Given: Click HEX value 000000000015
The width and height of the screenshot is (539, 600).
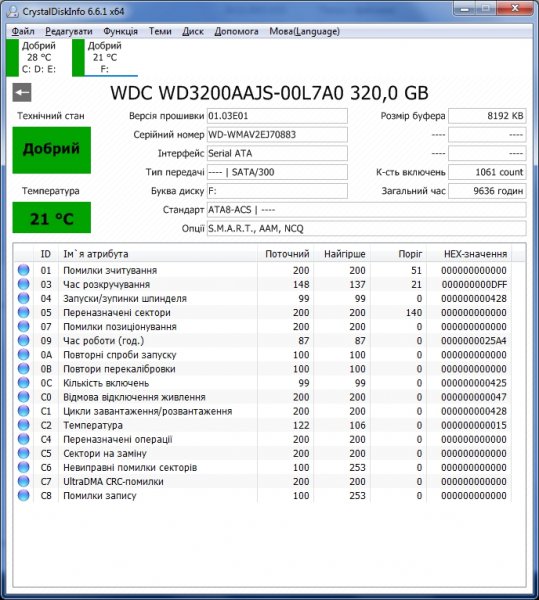Looking at the screenshot, I should tap(474, 425).
